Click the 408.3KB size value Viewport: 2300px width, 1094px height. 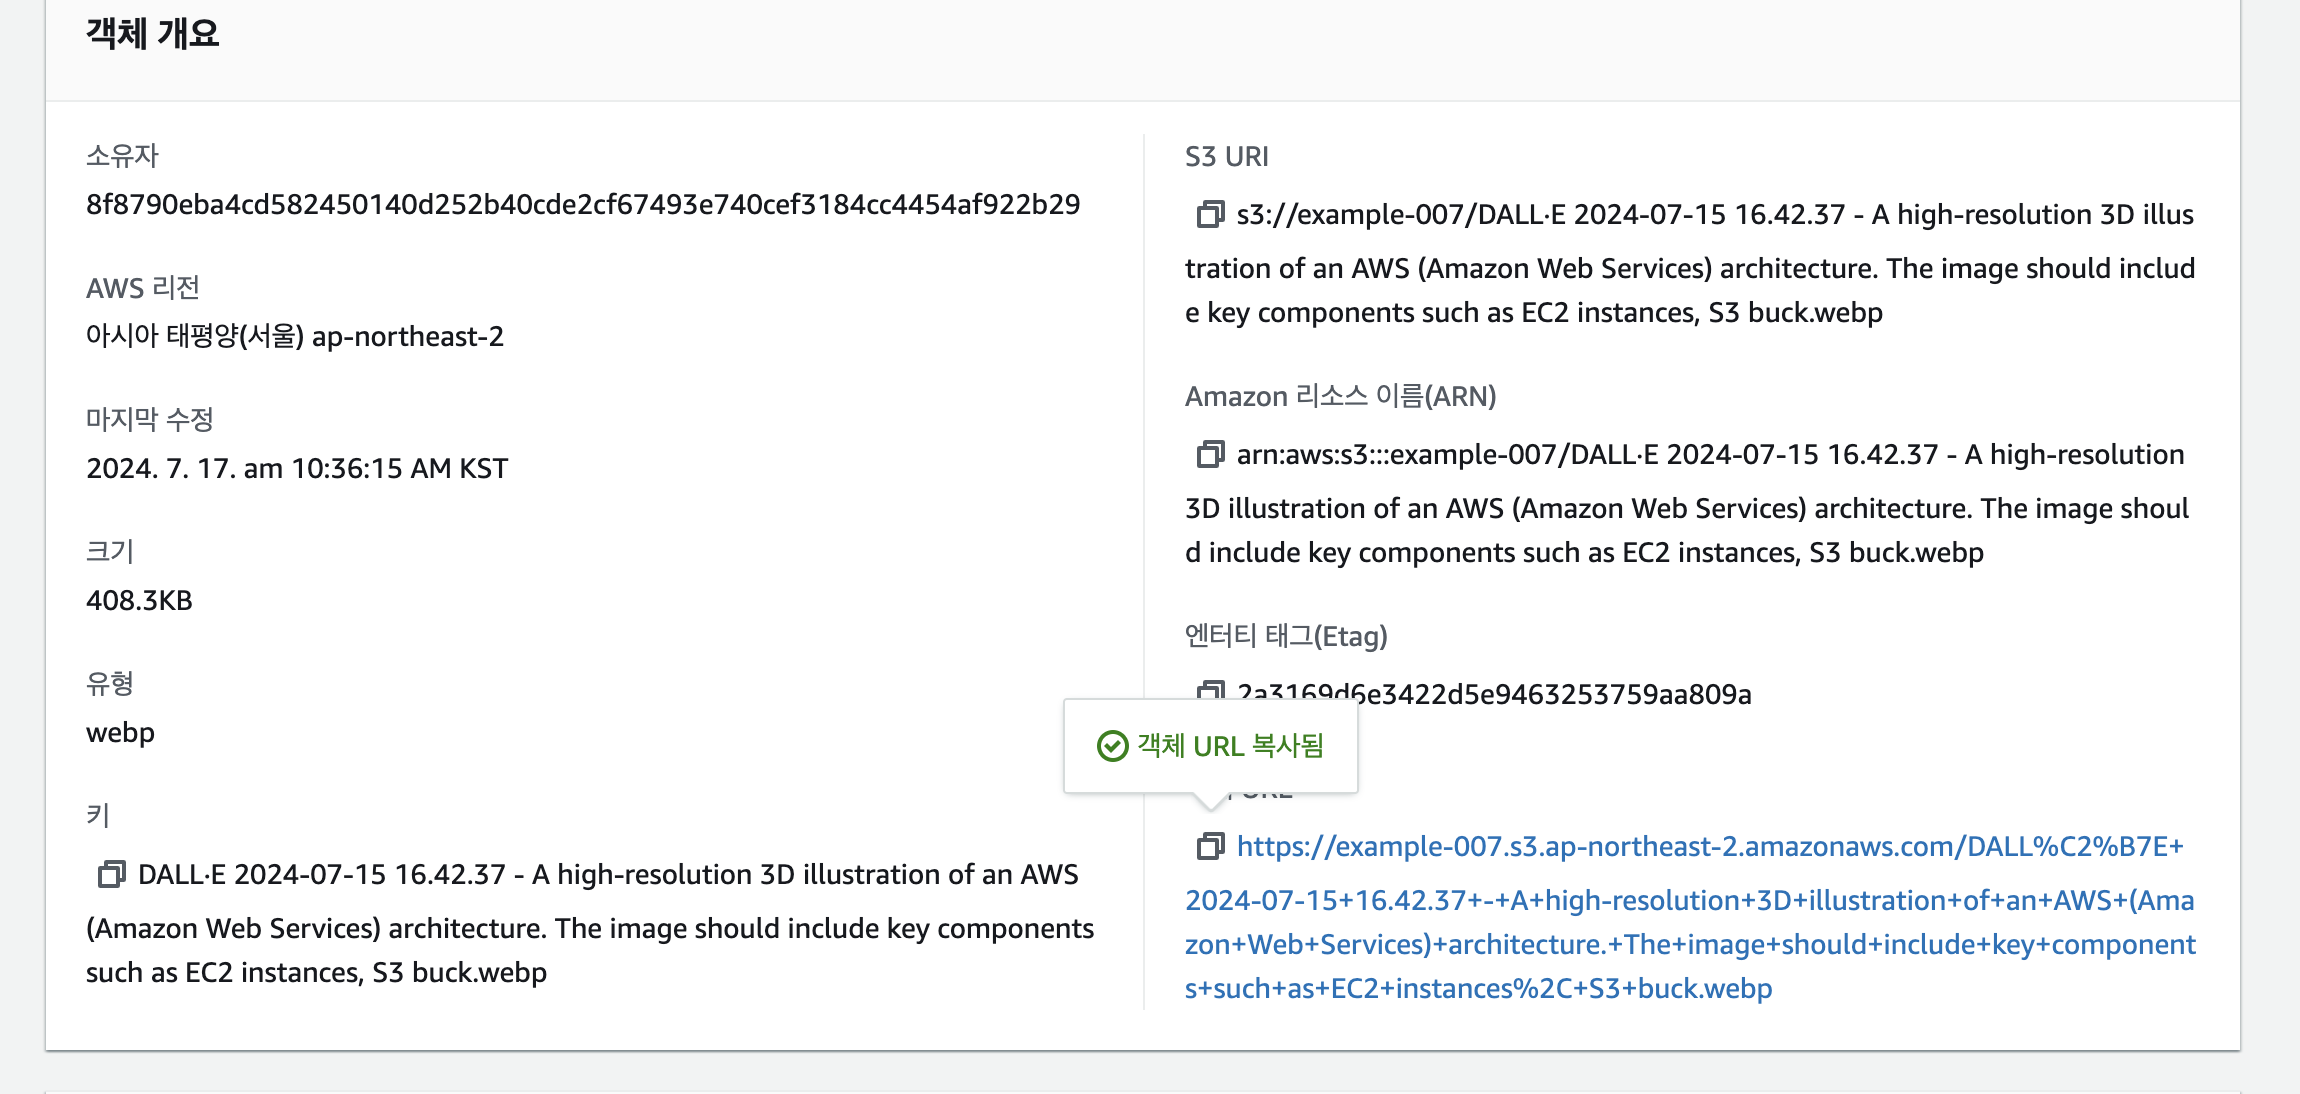pyautogui.click(x=139, y=600)
